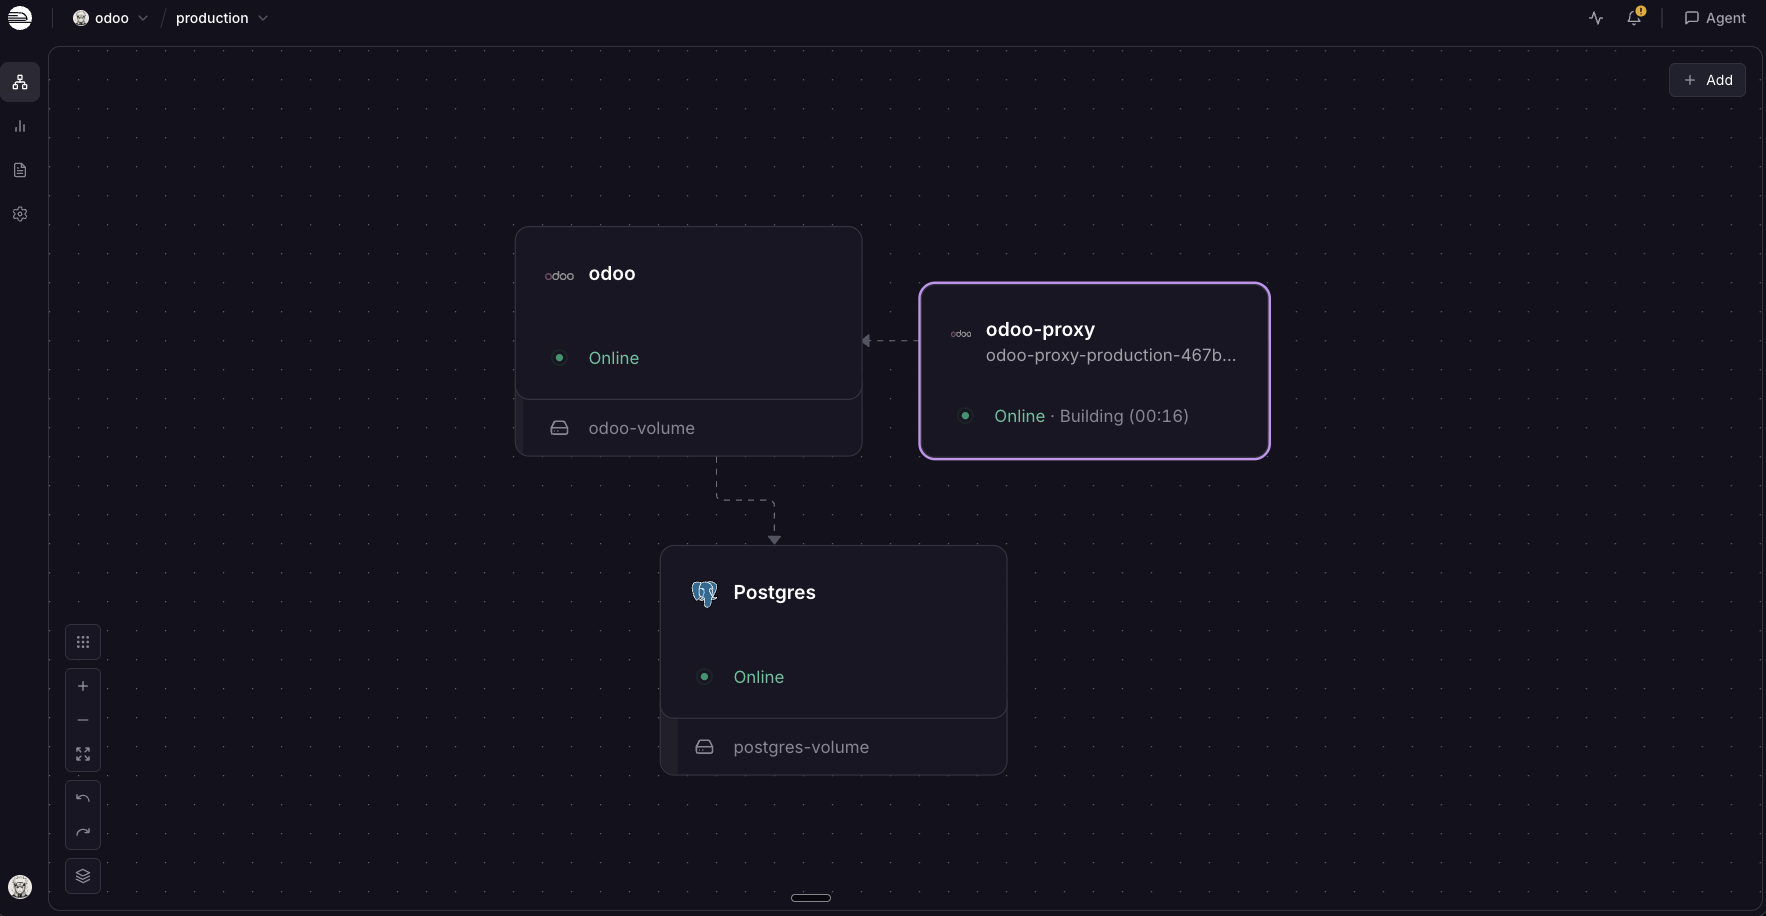
Task: Open the odoo project dropdown
Action: (110, 18)
